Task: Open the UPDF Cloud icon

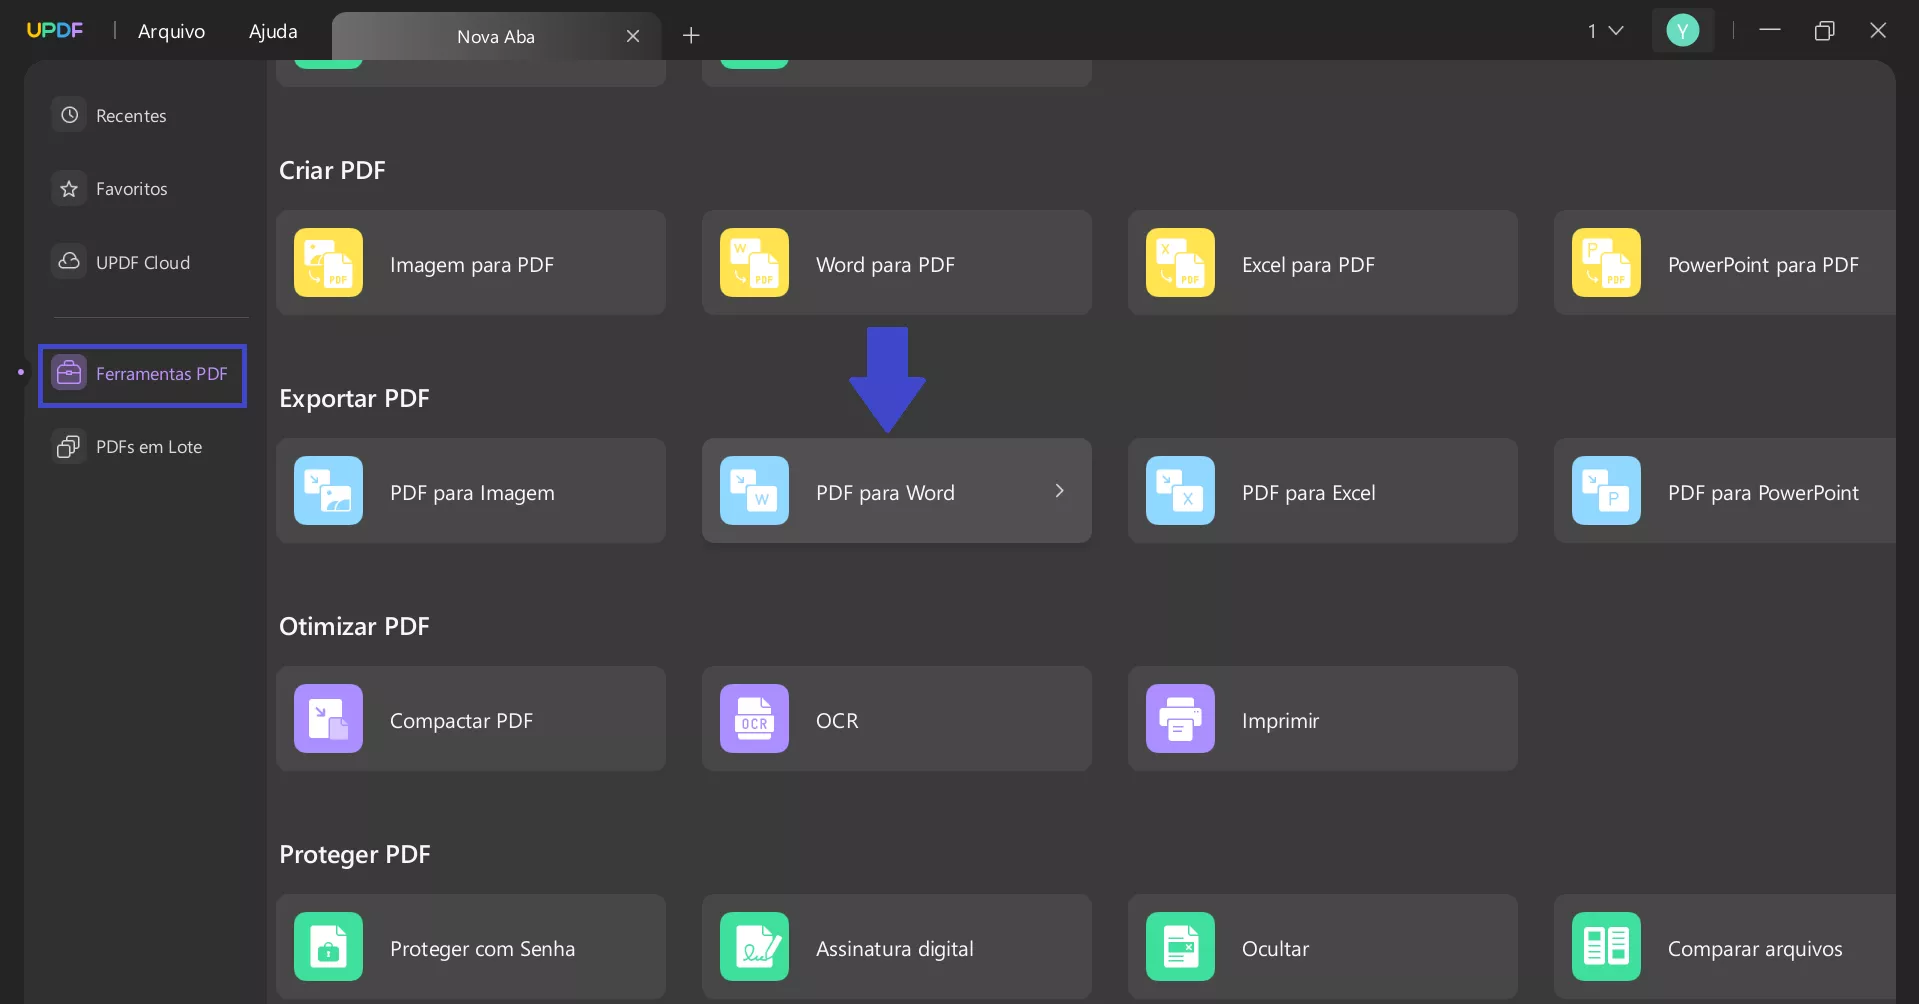Action: (x=69, y=261)
